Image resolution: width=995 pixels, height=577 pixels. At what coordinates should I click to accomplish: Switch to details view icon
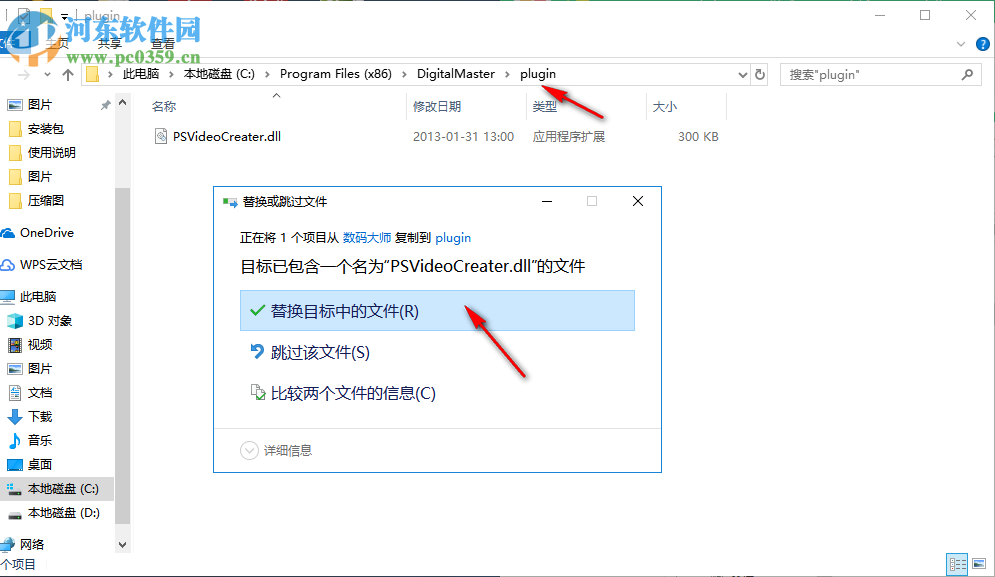(x=958, y=564)
